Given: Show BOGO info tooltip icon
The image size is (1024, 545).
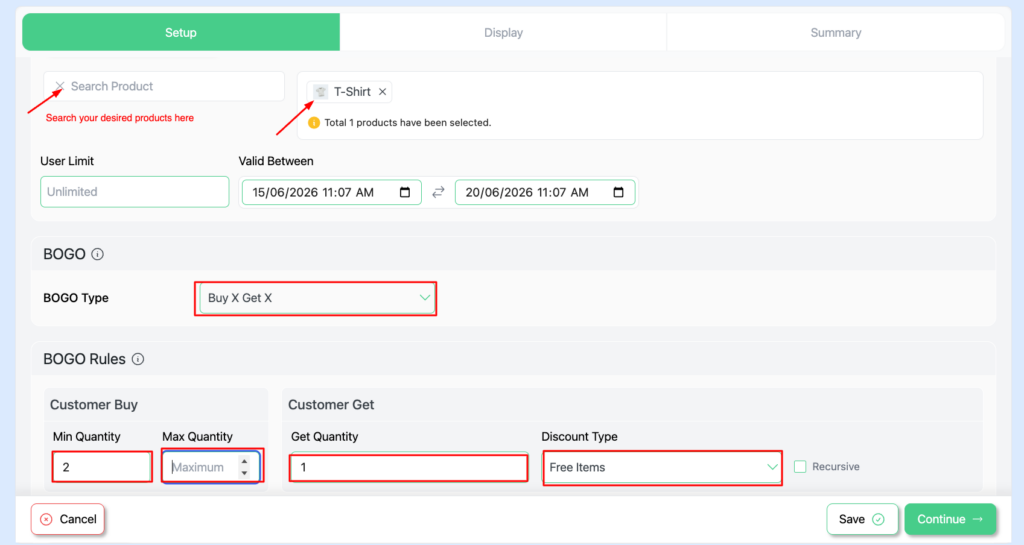Looking at the screenshot, I should point(97,255).
